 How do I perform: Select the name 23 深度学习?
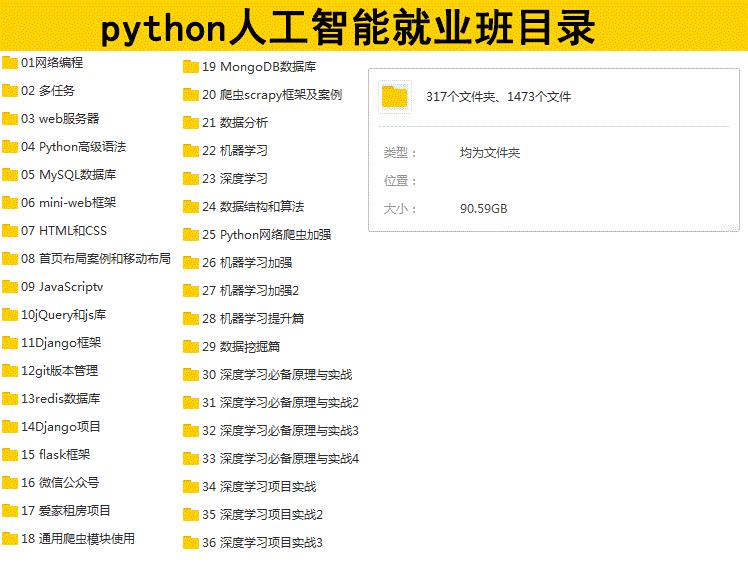(235, 179)
